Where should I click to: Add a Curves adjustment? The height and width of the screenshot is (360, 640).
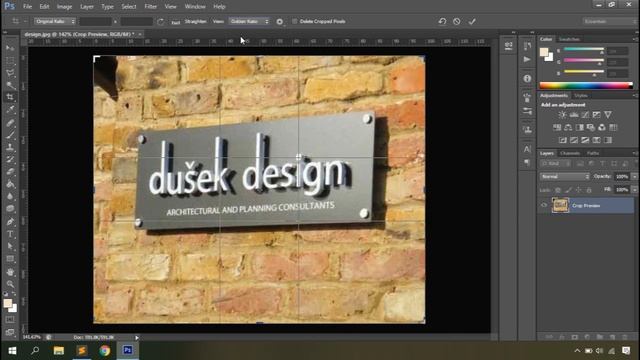585,115
